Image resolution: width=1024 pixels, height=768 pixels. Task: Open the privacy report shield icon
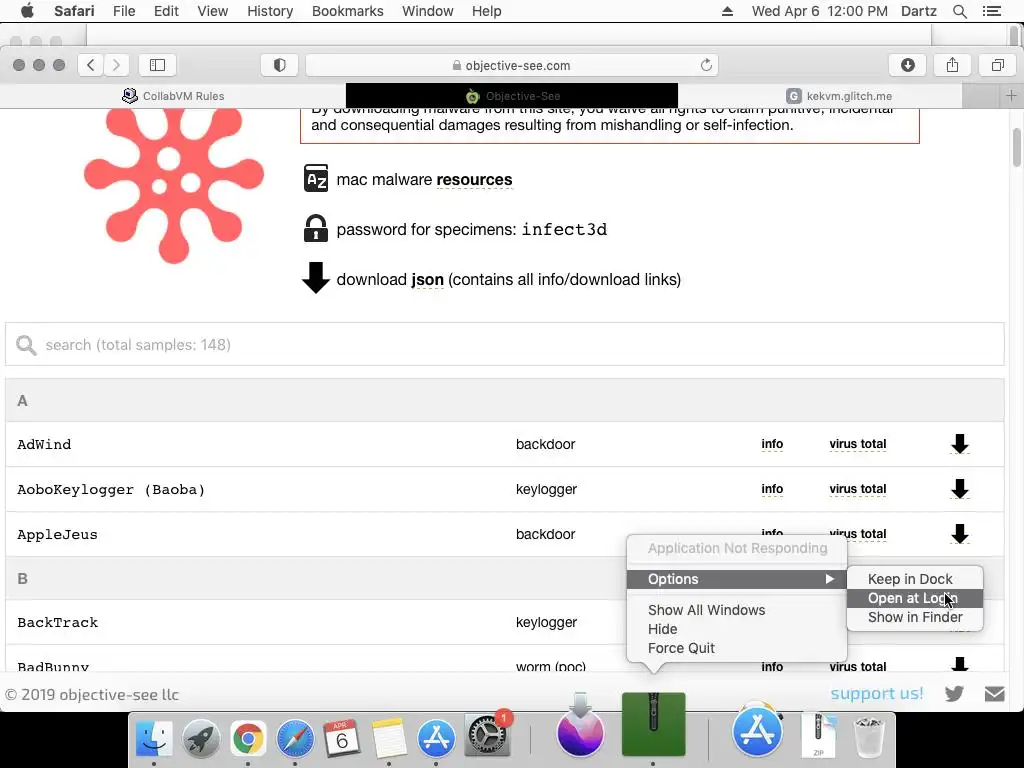280,65
